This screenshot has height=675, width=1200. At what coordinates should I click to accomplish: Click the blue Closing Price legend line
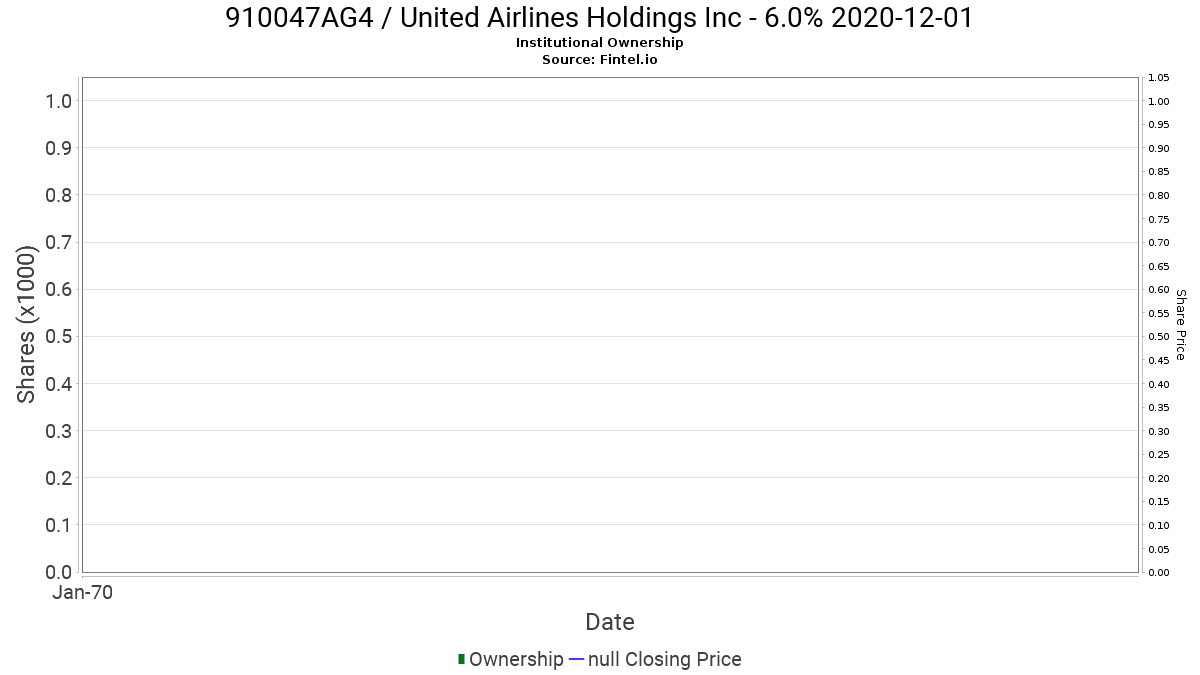point(576,659)
